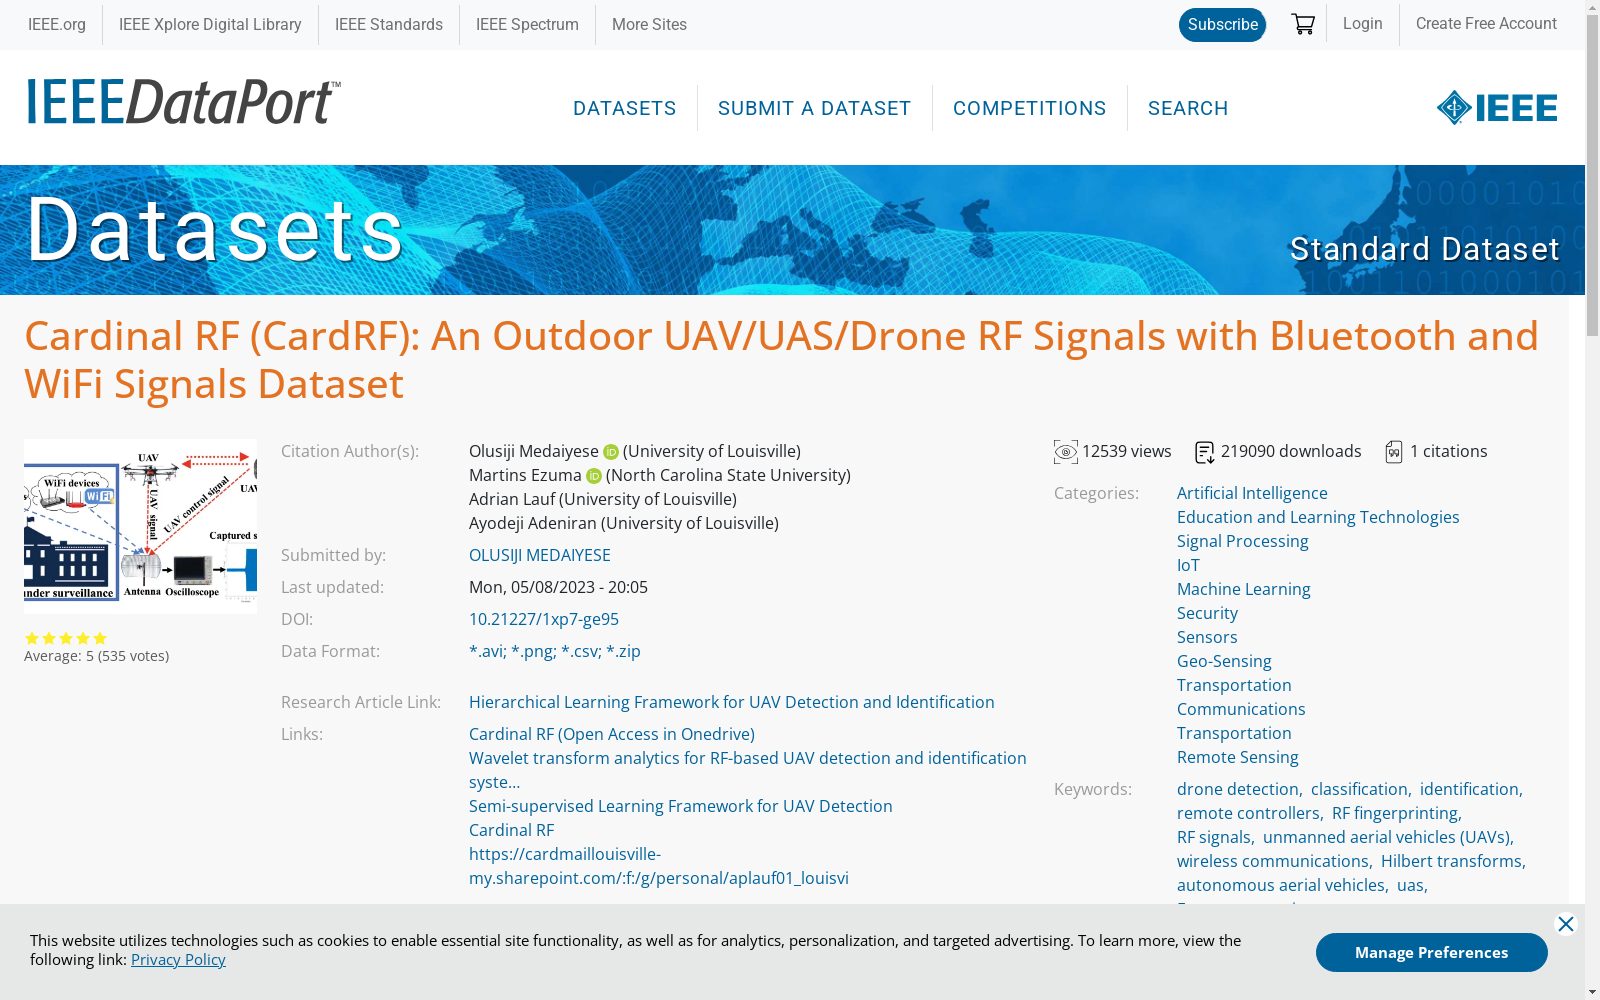Select Education and Learning Technologies category
The height and width of the screenshot is (1000, 1600).
click(x=1318, y=517)
